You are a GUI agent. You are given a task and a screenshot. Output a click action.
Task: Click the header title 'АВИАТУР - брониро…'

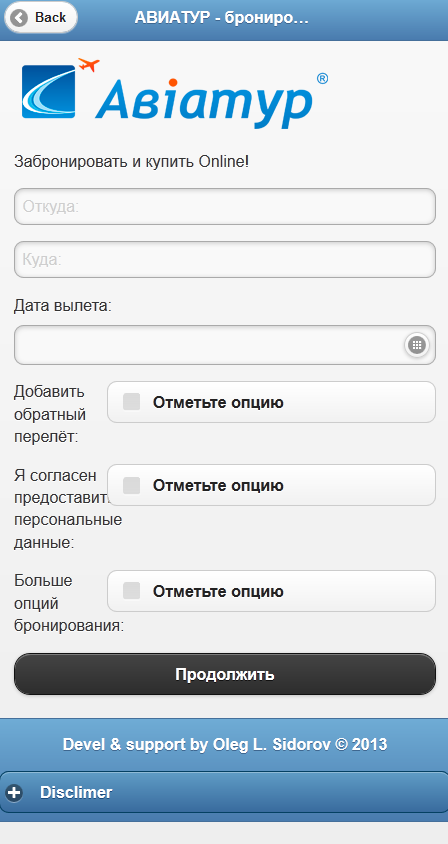coord(221,18)
